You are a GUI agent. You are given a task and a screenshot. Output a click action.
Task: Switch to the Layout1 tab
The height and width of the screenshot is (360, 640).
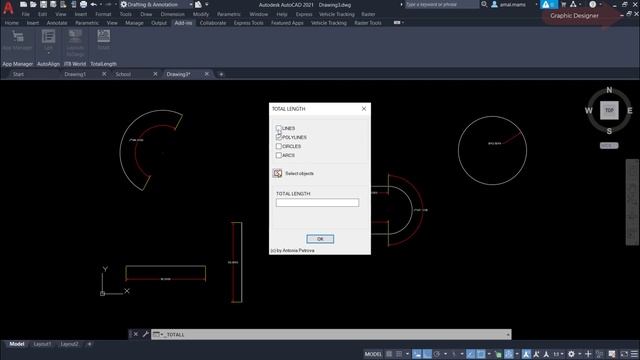click(42, 344)
